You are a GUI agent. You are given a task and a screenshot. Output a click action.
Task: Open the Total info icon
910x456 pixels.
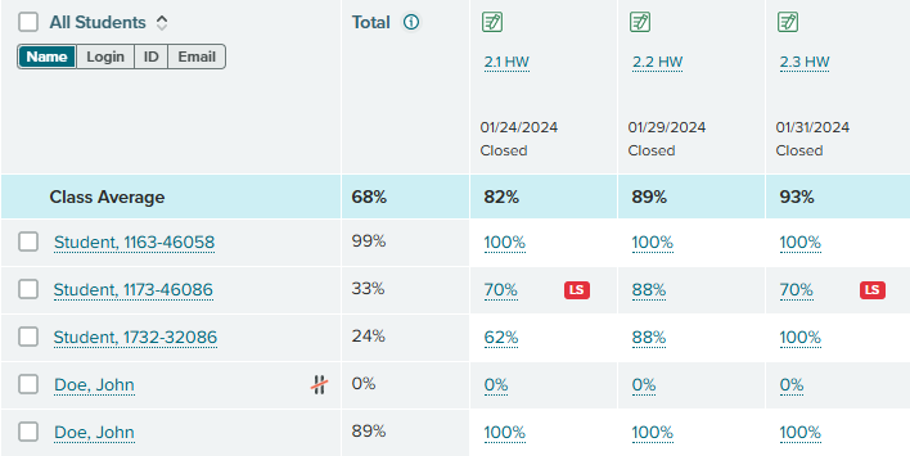(411, 23)
